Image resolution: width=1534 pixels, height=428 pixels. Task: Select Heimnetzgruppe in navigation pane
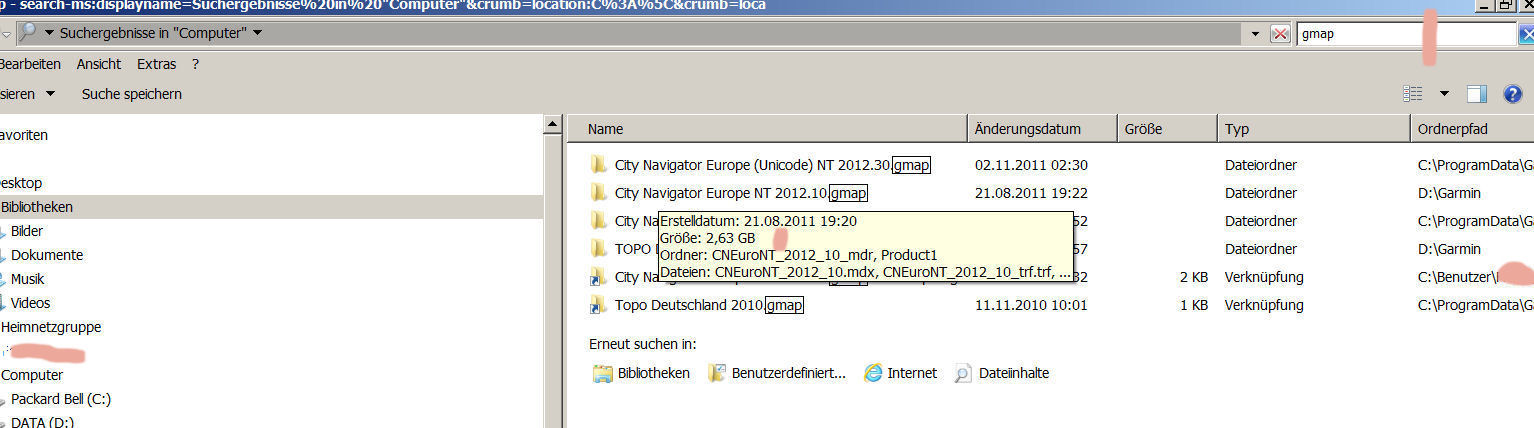pyautogui.click(x=51, y=327)
